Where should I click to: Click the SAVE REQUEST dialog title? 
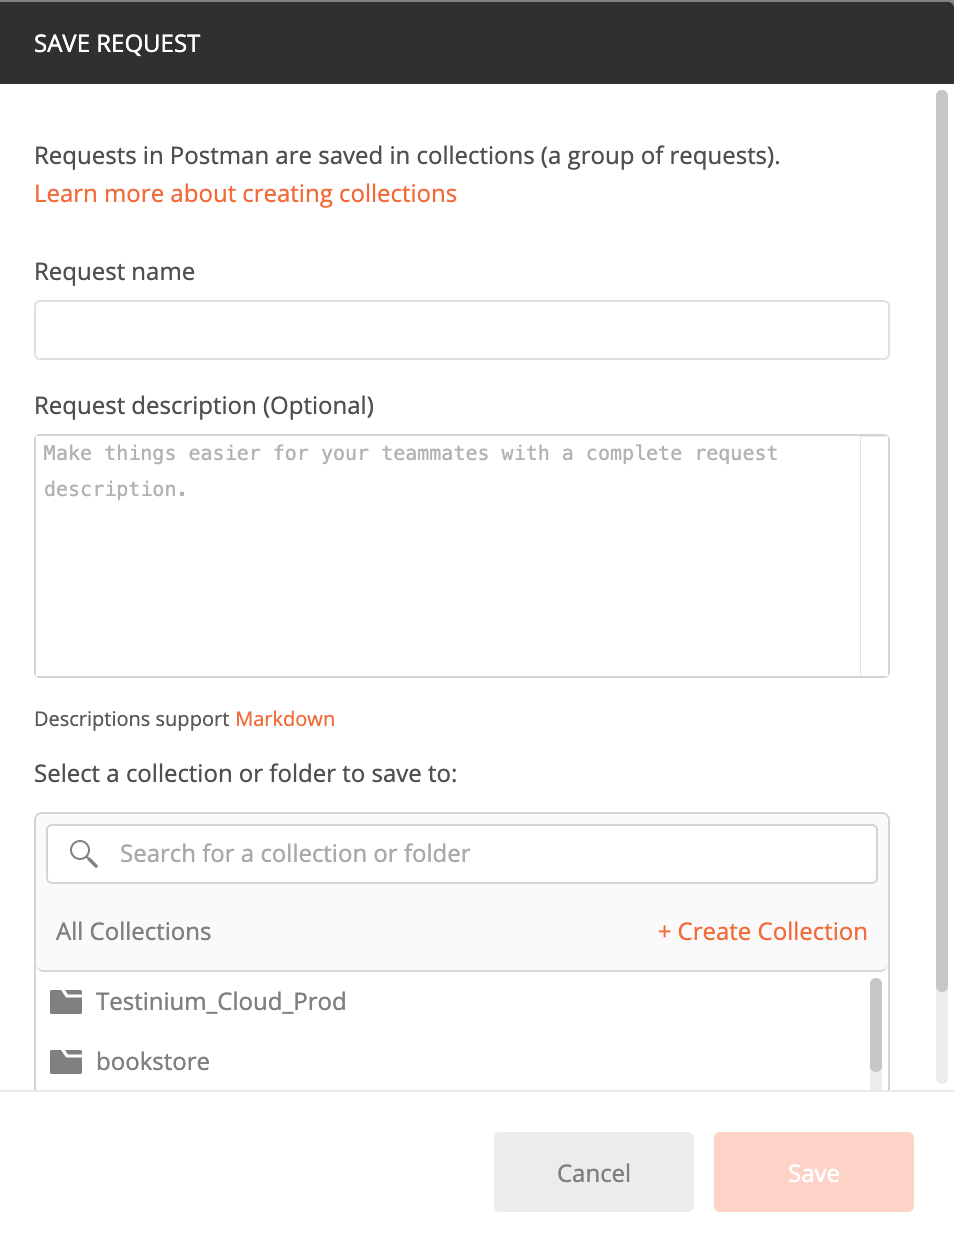click(x=117, y=44)
